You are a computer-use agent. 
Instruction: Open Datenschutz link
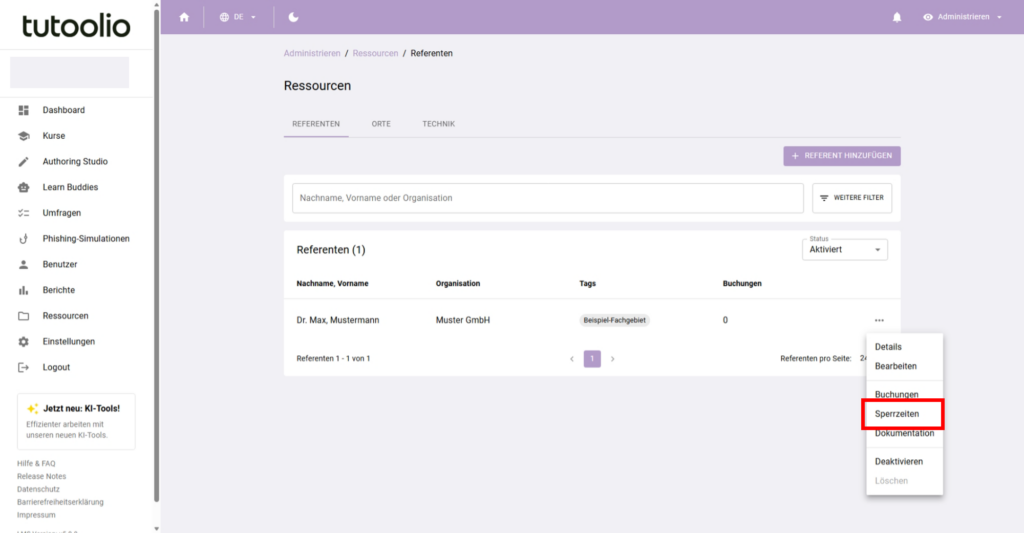coord(38,489)
